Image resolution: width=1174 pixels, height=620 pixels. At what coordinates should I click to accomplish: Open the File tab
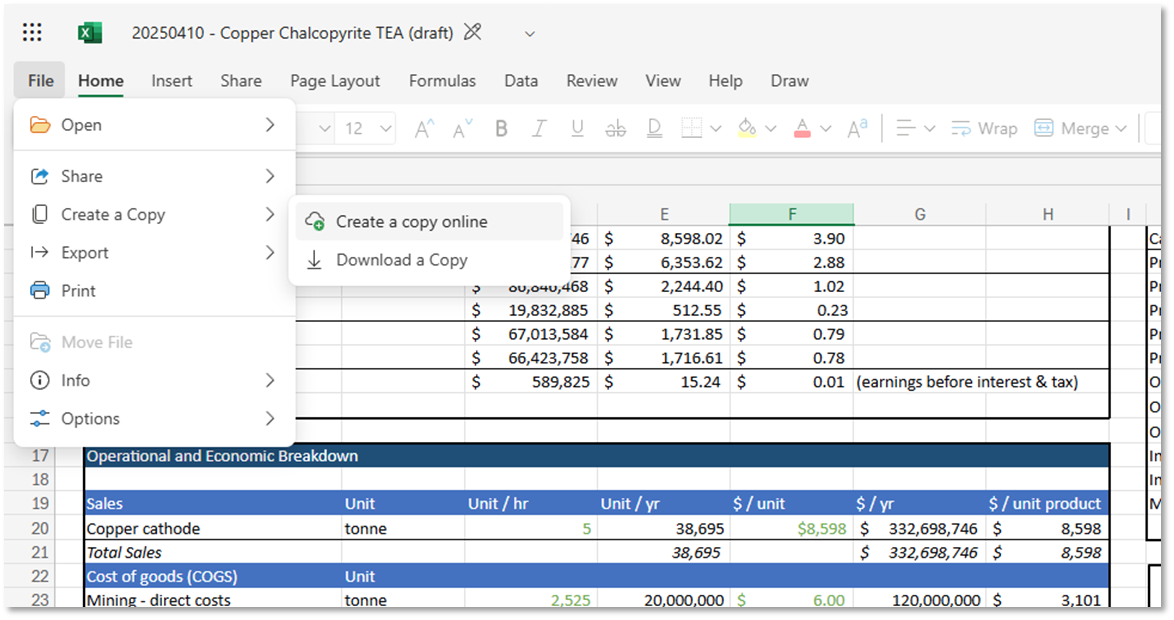coord(40,81)
